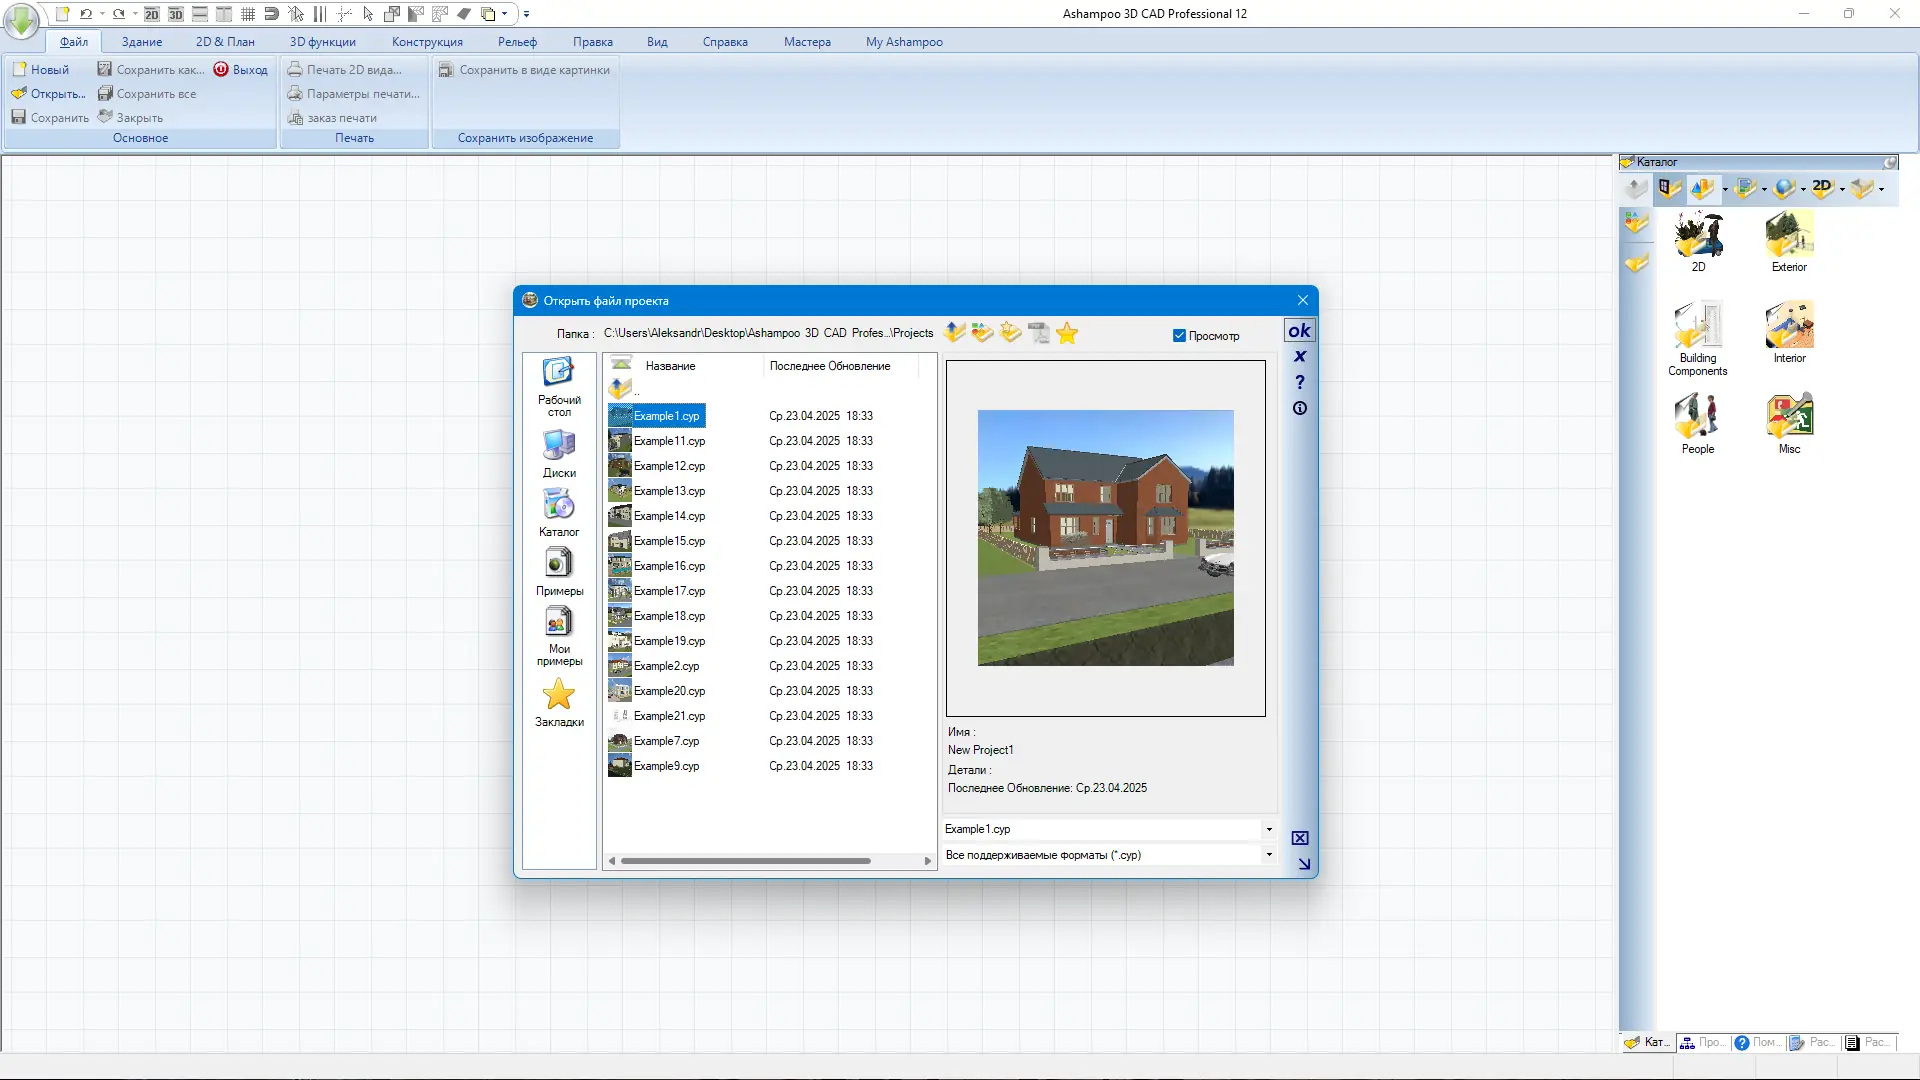Select Example15.cyp in the file list
Image resolution: width=1920 pixels, height=1080 pixels.
pos(669,541)
